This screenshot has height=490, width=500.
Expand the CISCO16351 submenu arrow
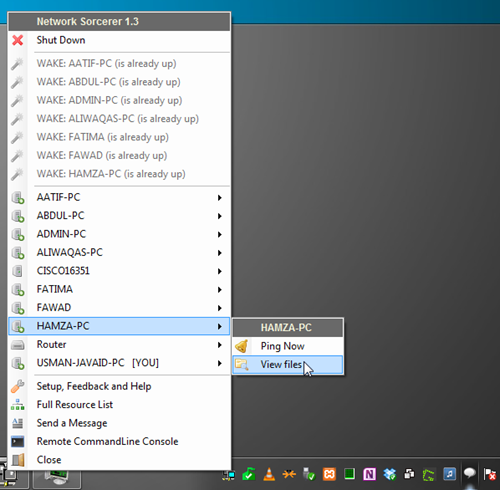[x=219, y=271]
